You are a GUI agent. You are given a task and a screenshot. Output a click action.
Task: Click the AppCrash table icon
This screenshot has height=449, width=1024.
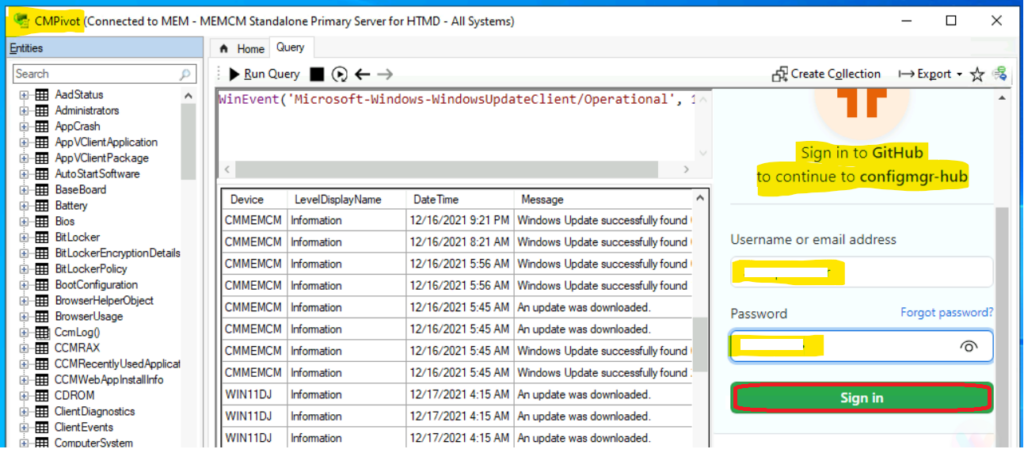click(x=41, y=127)
